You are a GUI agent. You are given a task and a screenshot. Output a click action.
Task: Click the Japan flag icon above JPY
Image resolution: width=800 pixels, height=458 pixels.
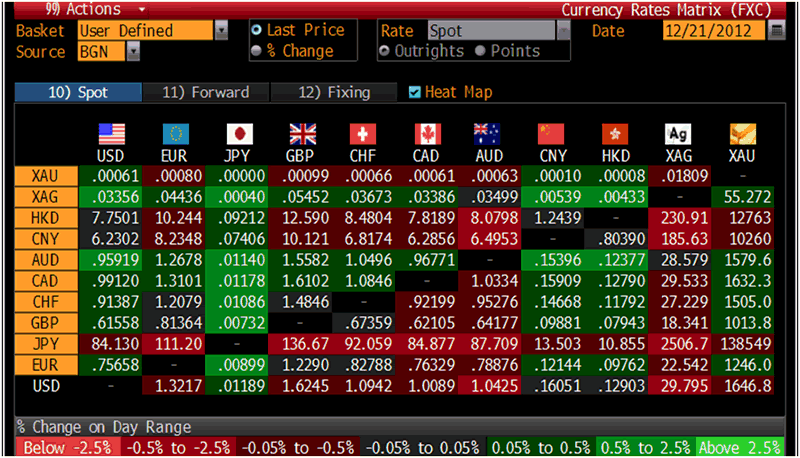pyautogui.click(x=238, y=134)
